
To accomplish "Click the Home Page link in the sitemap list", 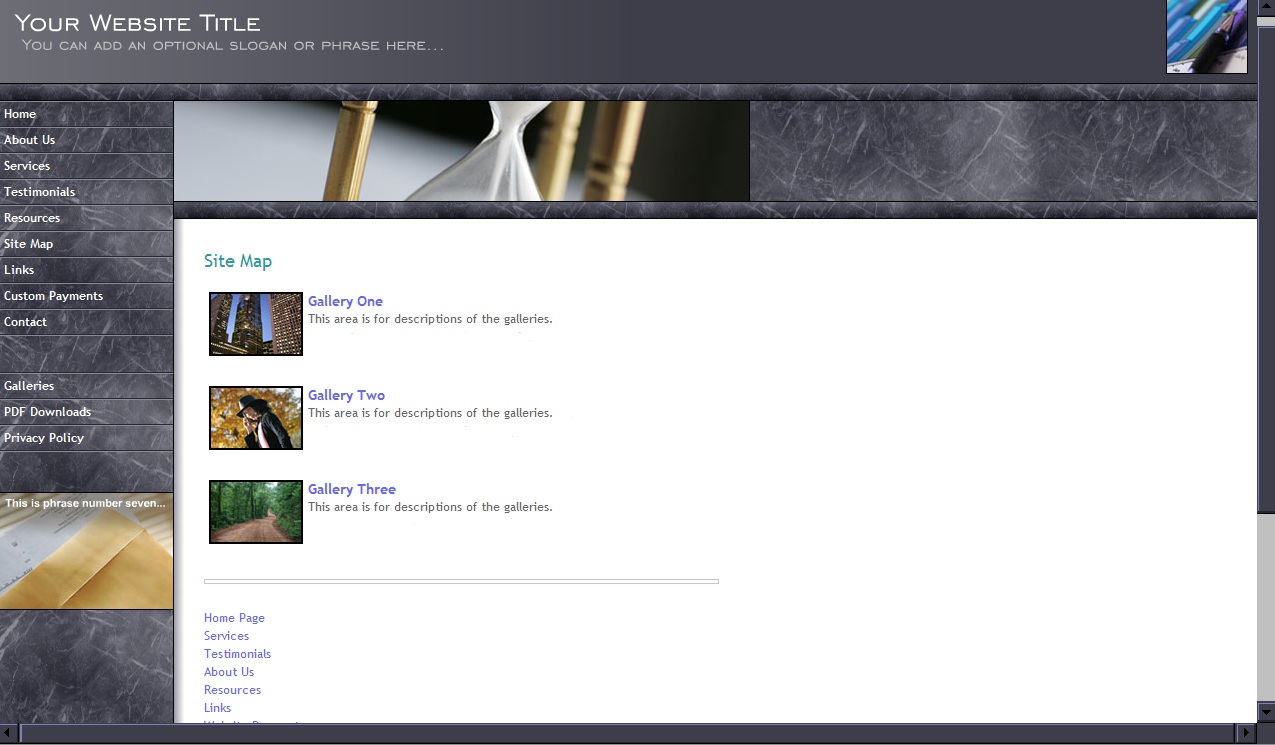I will coord(234,618).
